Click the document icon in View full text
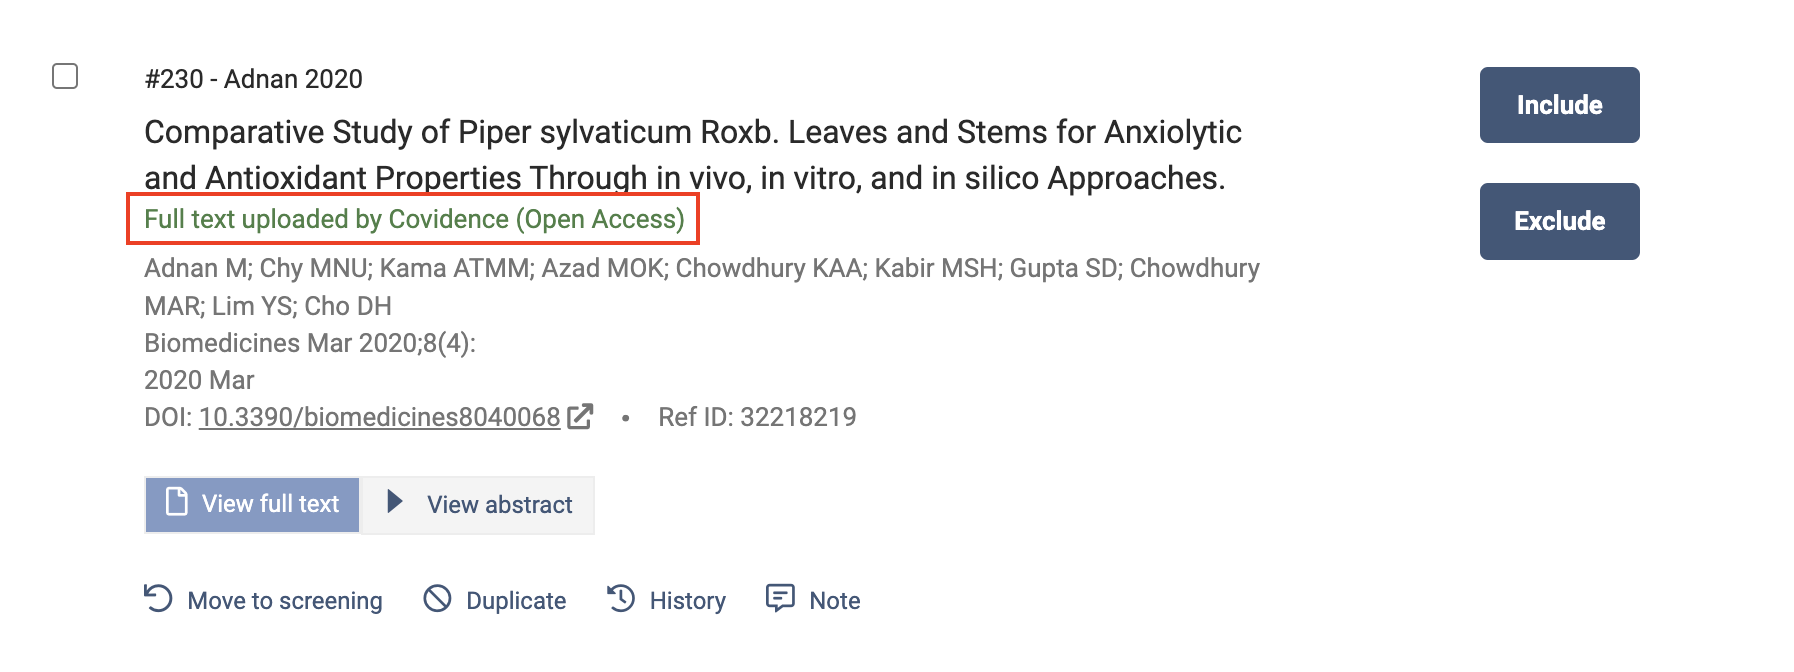 click(x=177, y=502)
